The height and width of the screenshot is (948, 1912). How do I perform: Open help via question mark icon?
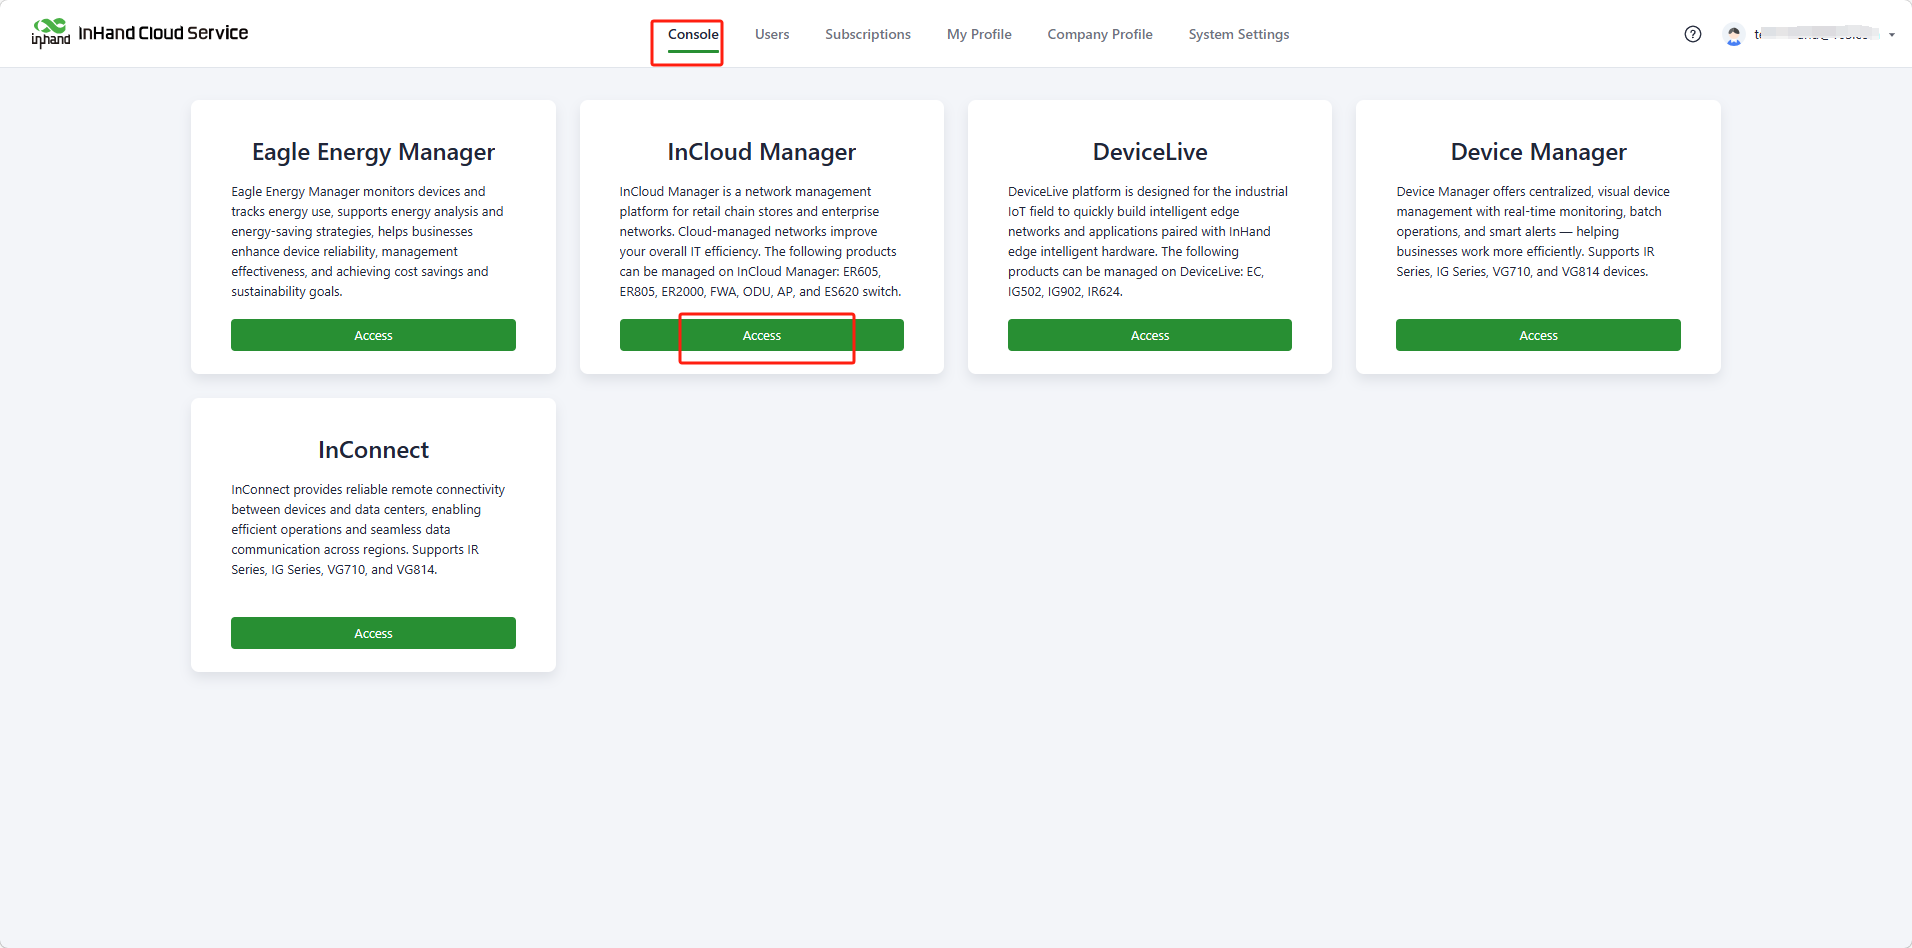pos(1692,34)
